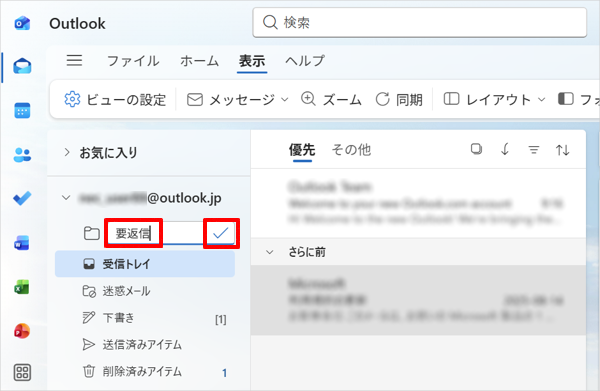
Task: Click the 同期 sync button
Action: tap(399, 100)
